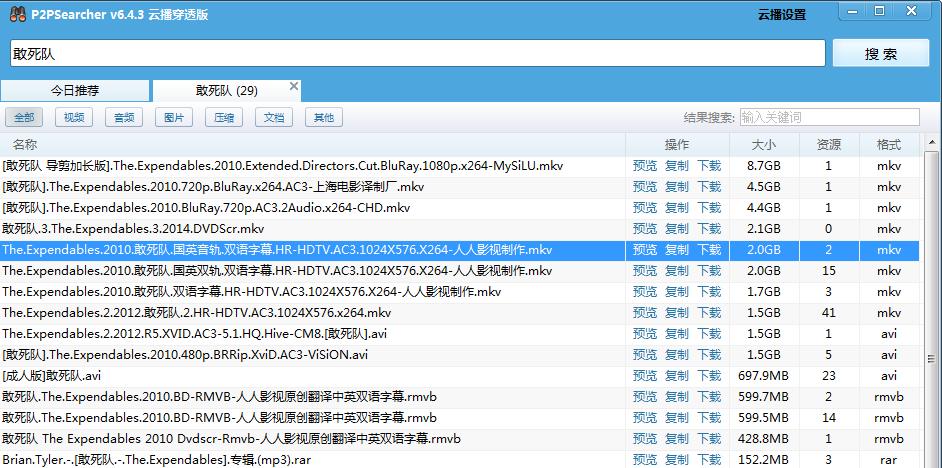Copy link for 上海电影译制厂 4.5GB file

coord(677,187)
